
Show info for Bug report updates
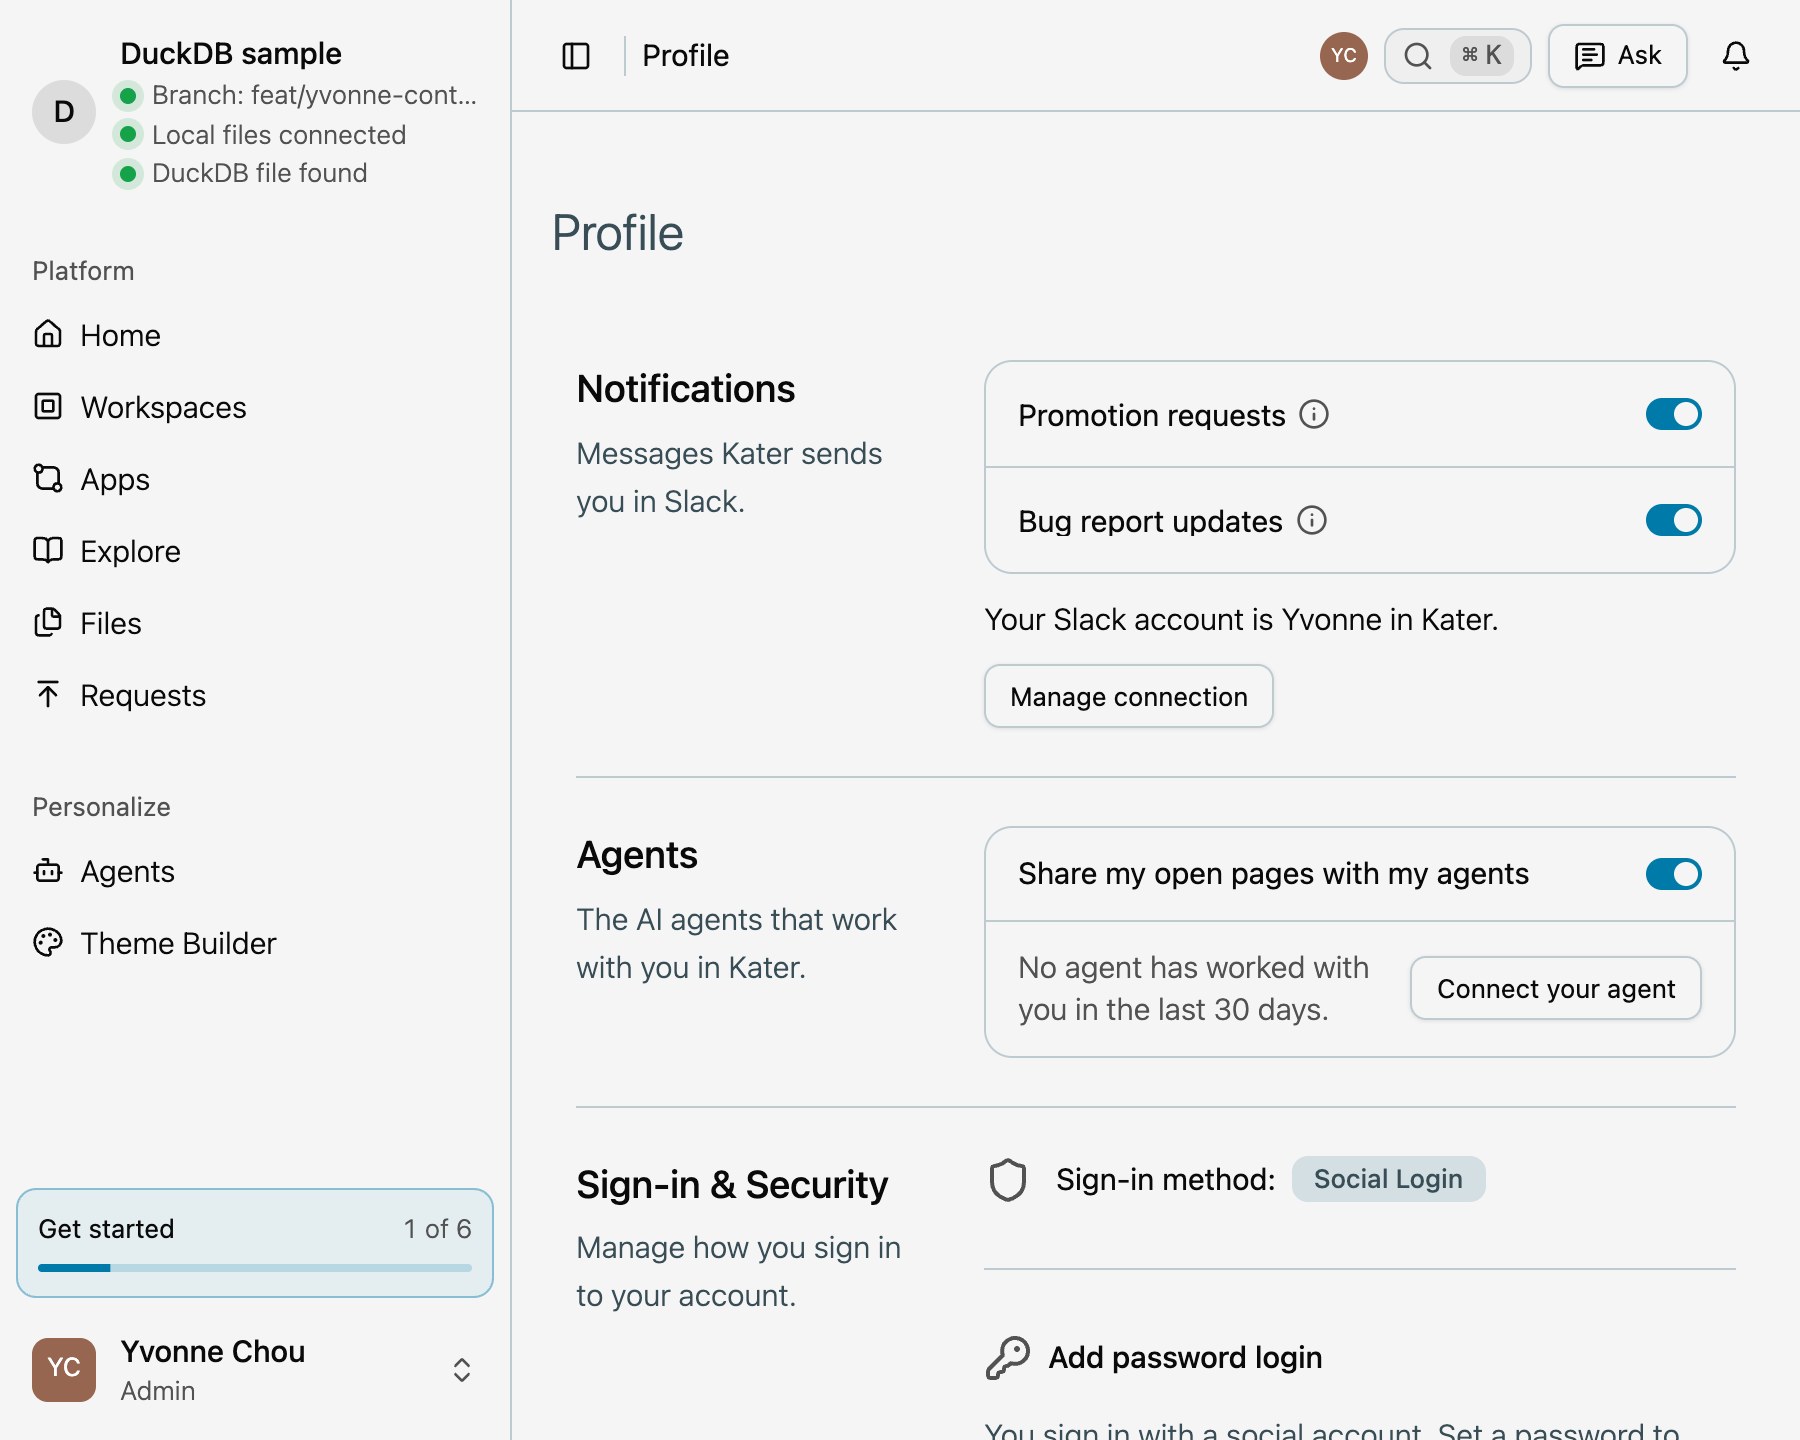click(1312, 520)
